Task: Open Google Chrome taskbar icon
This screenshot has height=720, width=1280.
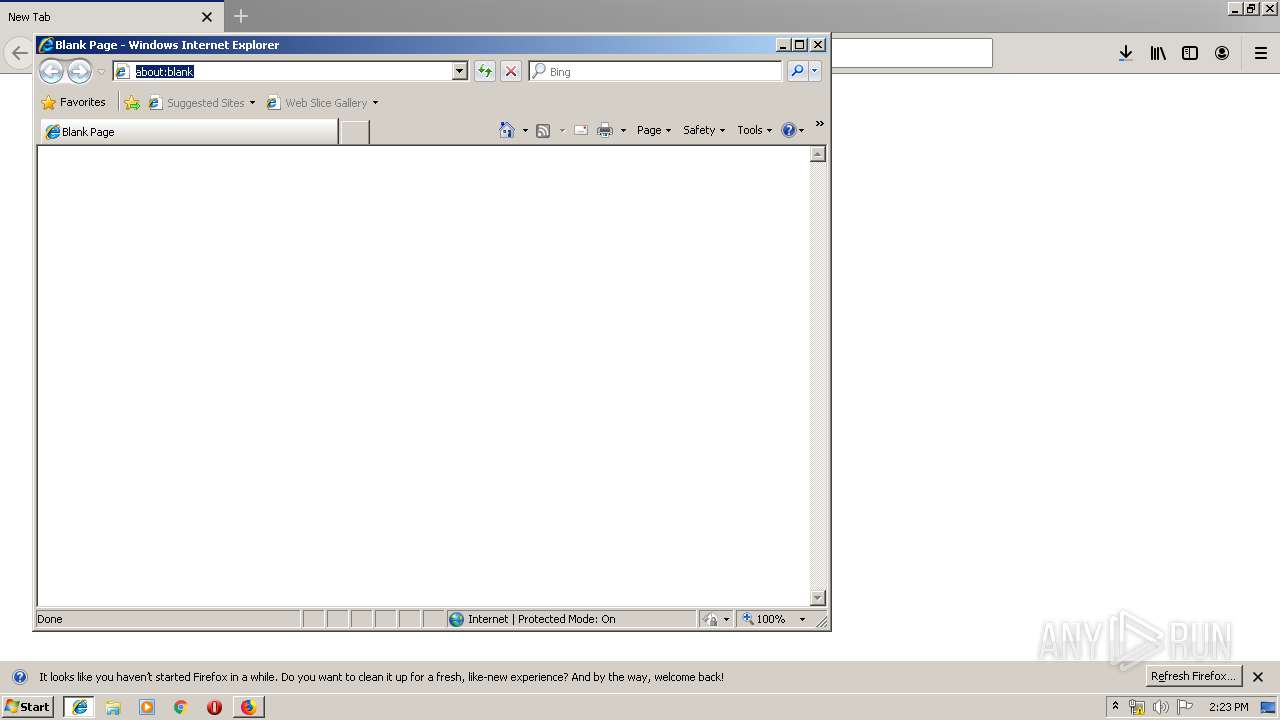Action: 181,707
